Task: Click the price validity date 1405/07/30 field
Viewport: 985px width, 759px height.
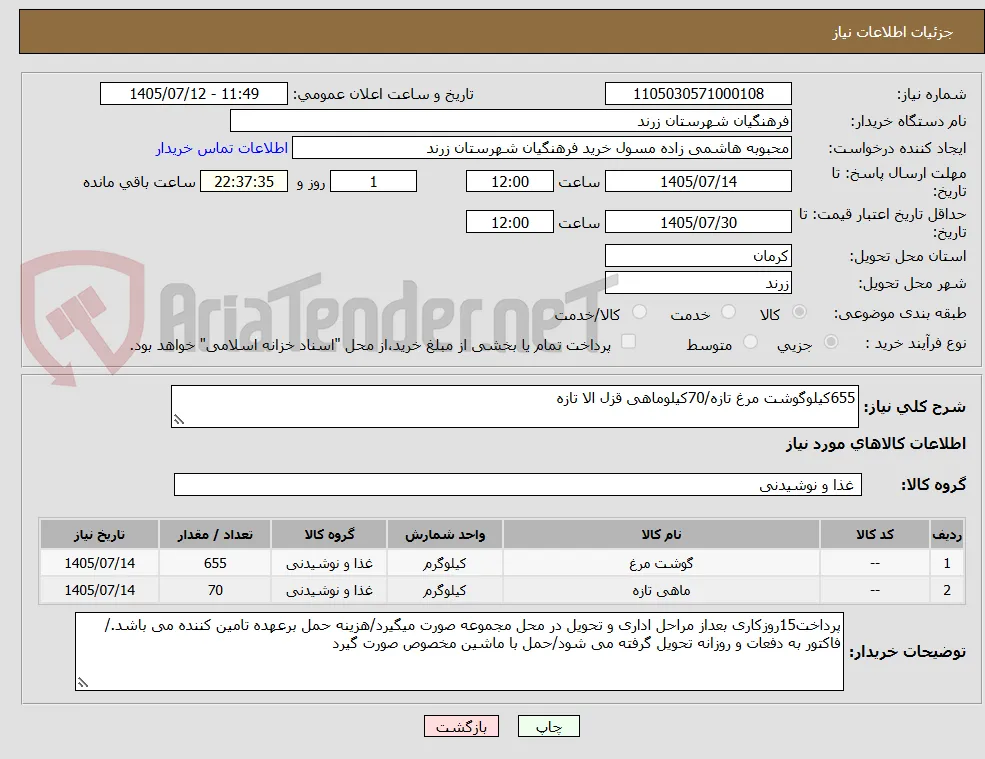Action: [698, 222]
